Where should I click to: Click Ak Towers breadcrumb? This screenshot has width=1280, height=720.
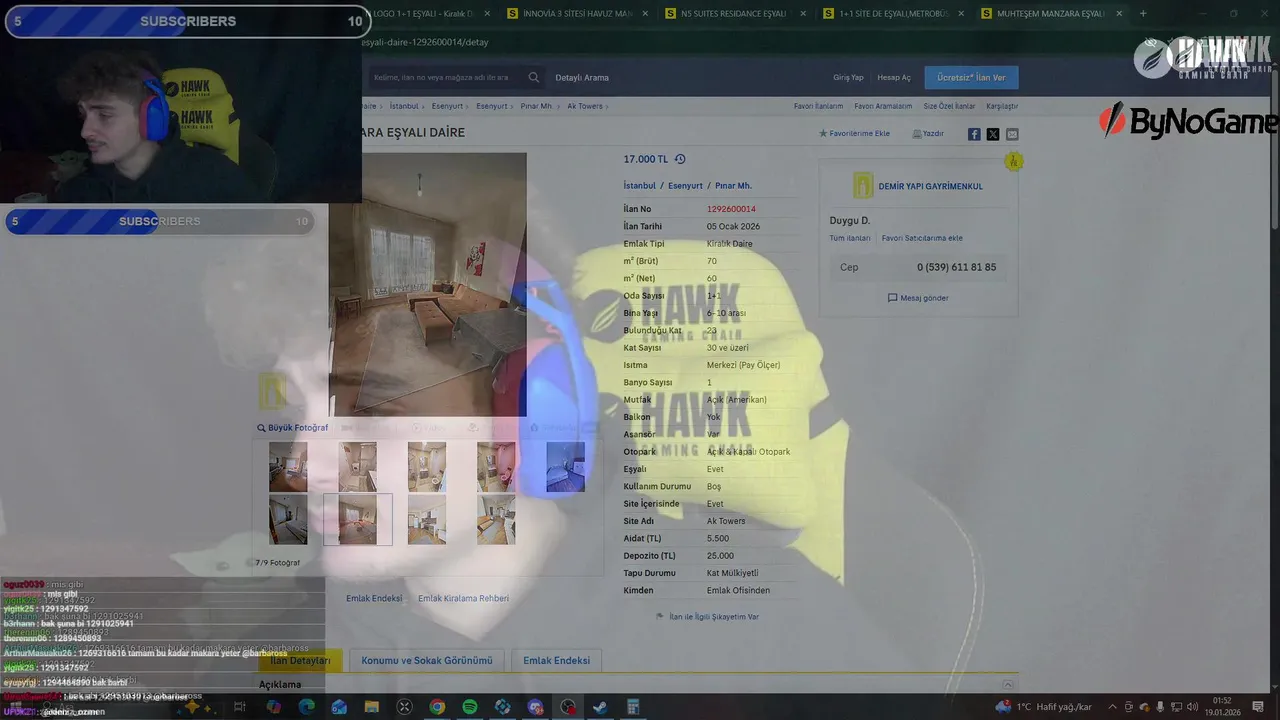(x=585, y=106)
